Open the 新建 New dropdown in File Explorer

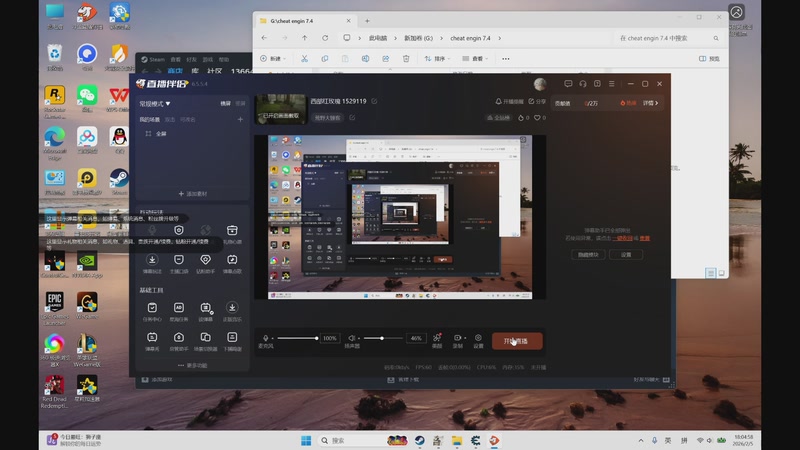(x=273, y=59)
